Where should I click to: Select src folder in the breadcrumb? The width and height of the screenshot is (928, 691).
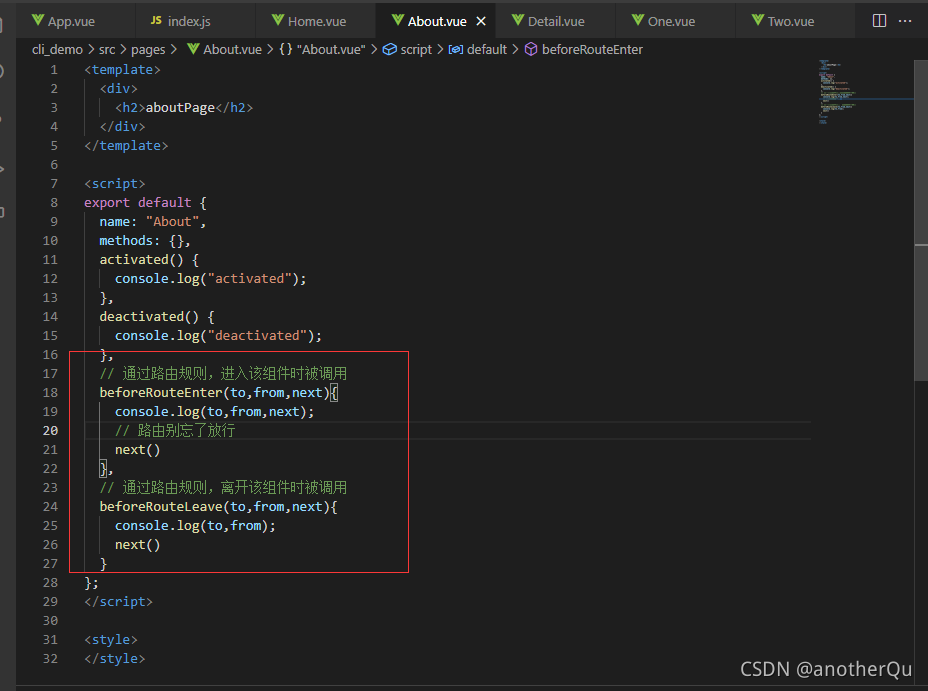pyautogui.click(x=107, y=50)
